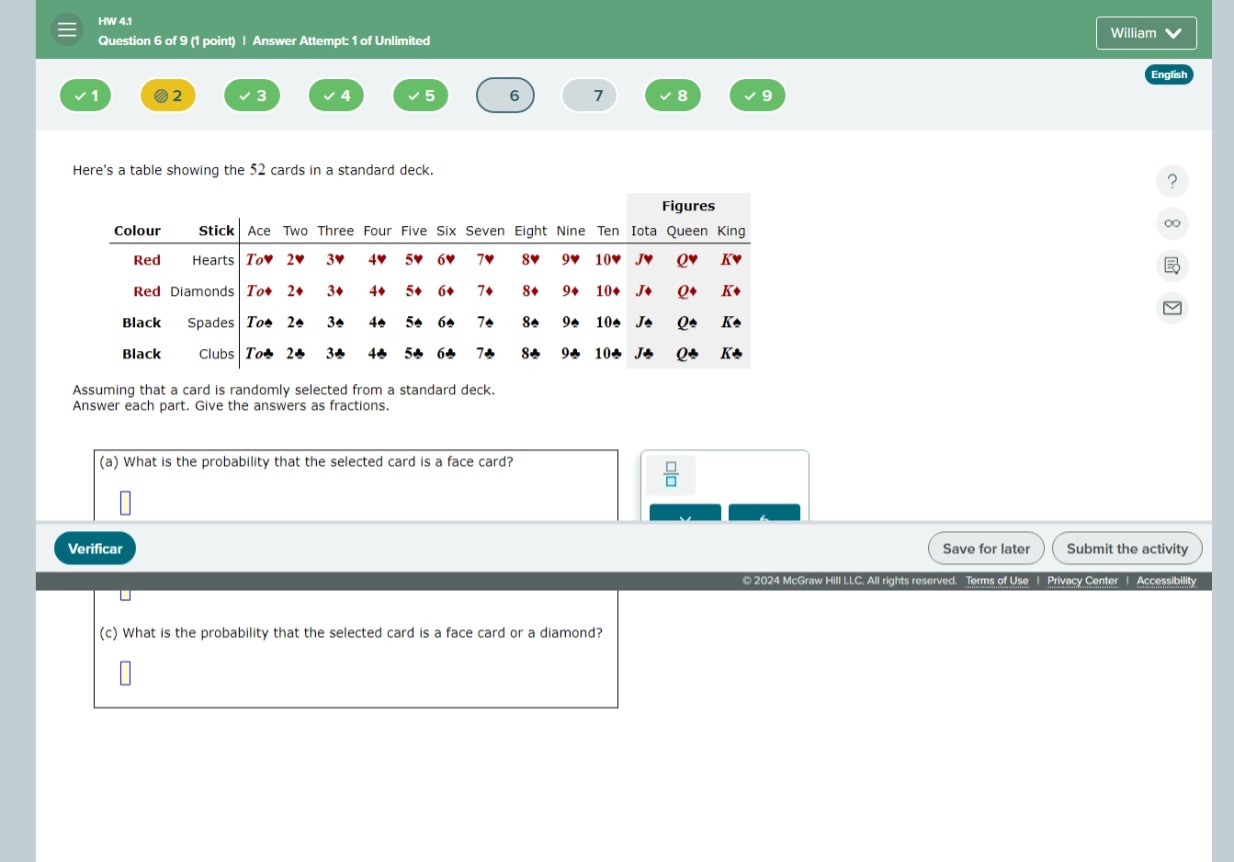Image resolution: width=1234 pixels, height=862 pixels.
Task: Click the glasses (read aloud) icon
Action: [x=1172, y=223]
